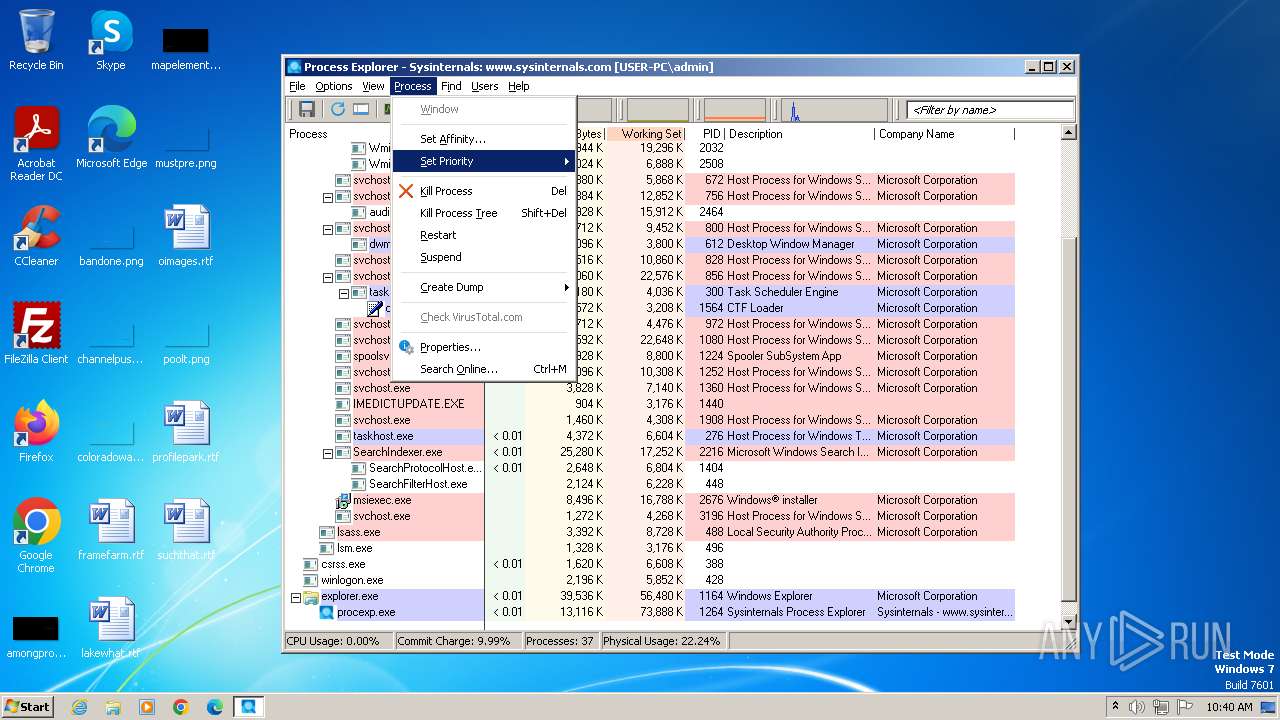Collapse the SearchIndexer.exe tree node
The height and width of the screenshot is (720, 1280).
click(x=327, y=453)
